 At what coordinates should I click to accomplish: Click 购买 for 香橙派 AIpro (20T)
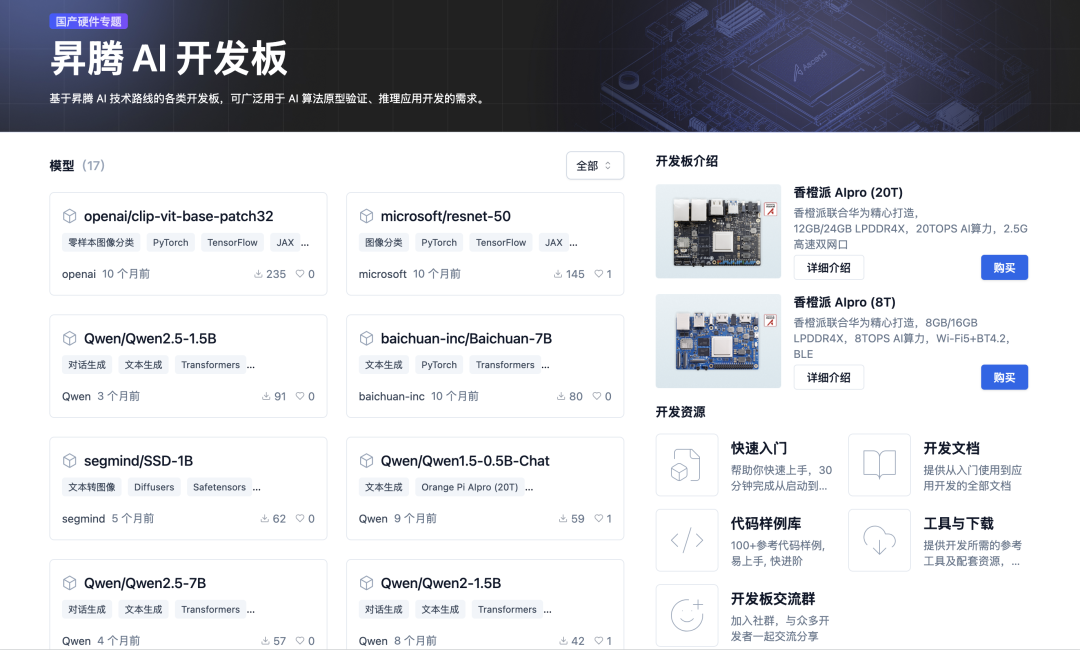pos(1004,268)
